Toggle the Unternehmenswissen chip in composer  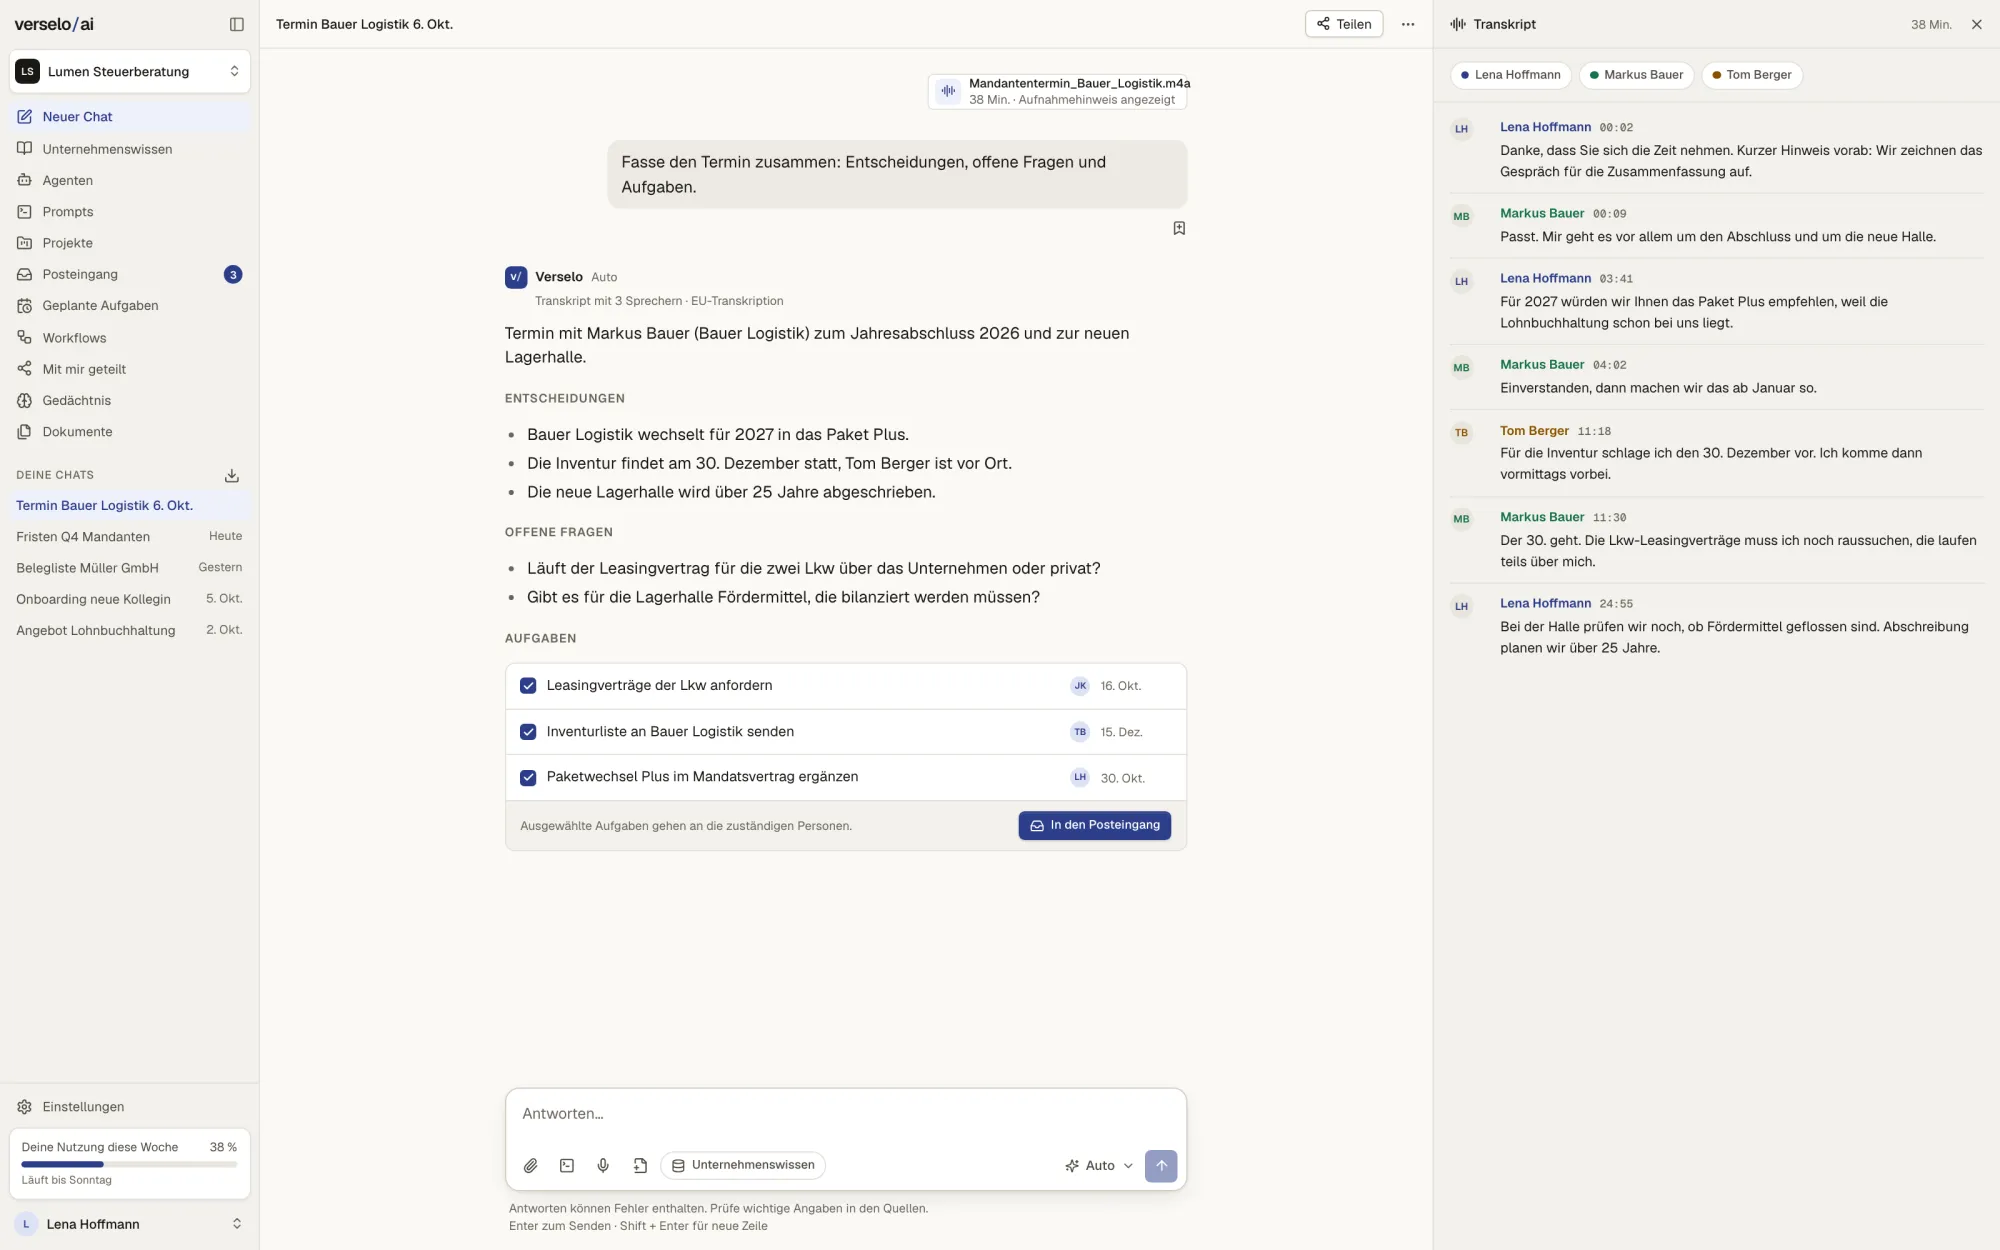coord(743,1165)
